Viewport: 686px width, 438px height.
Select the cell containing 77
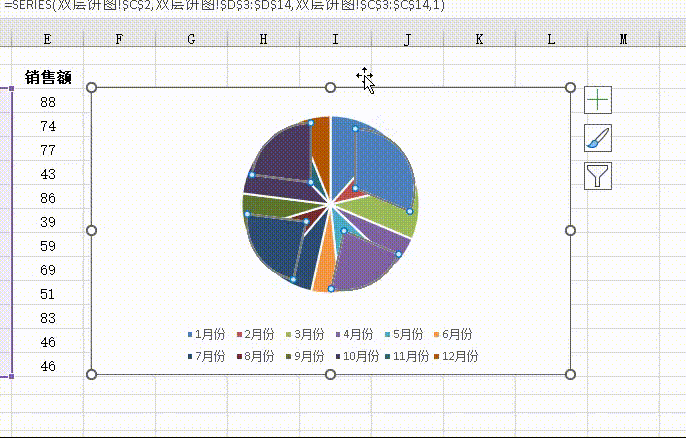tap(48, 150)
